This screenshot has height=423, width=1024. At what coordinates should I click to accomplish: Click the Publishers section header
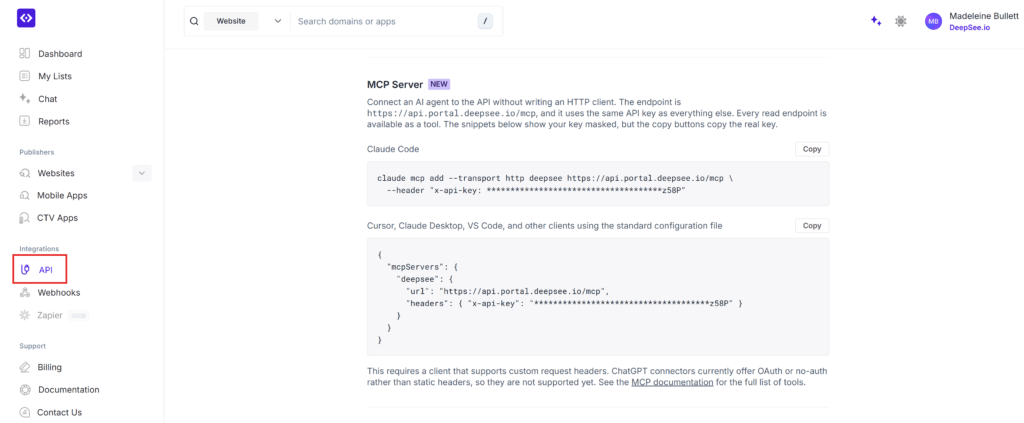37,152
